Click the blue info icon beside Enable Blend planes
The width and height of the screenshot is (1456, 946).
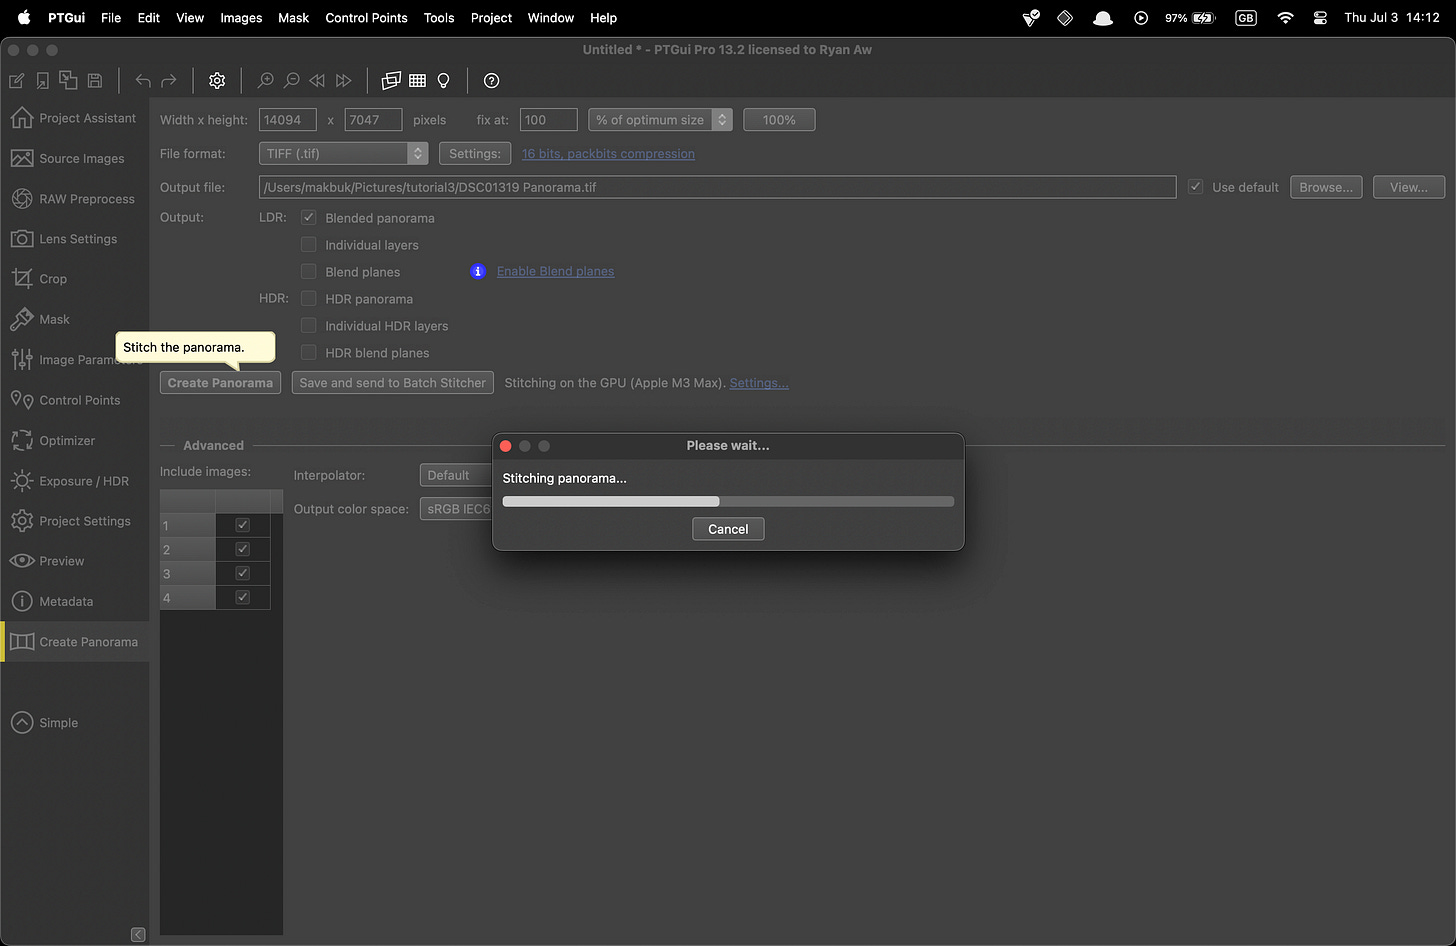[478, 271]
